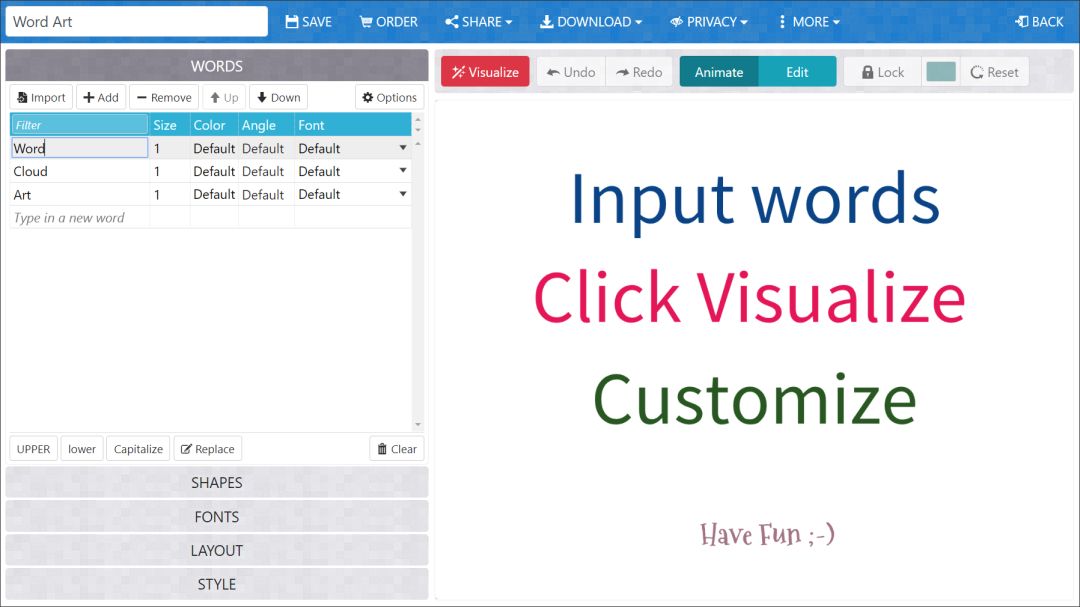Image resolution: width=1080 pixels, height=607 pixels.
Task: Open the Privacy dropdown menu
Action: click(709, 21)
